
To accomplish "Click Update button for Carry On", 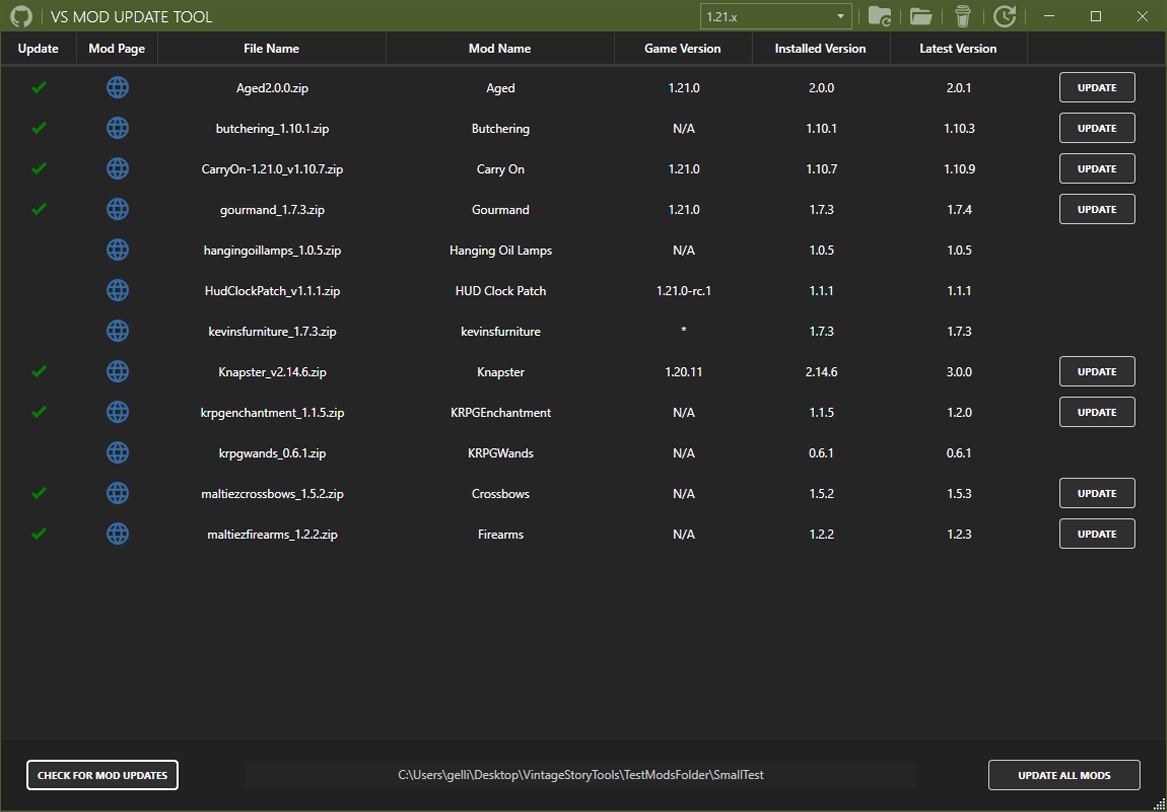I will tap(1096, 169).
